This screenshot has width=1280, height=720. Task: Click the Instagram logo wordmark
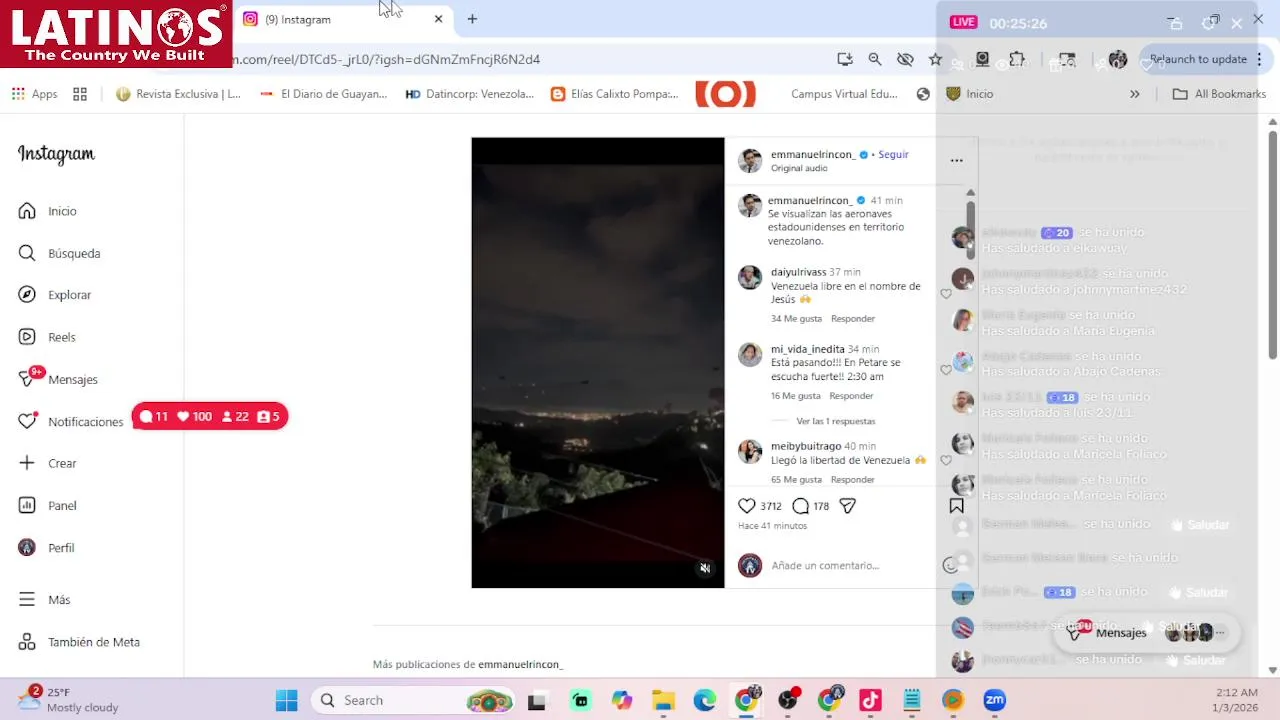(x=56, y=154)
